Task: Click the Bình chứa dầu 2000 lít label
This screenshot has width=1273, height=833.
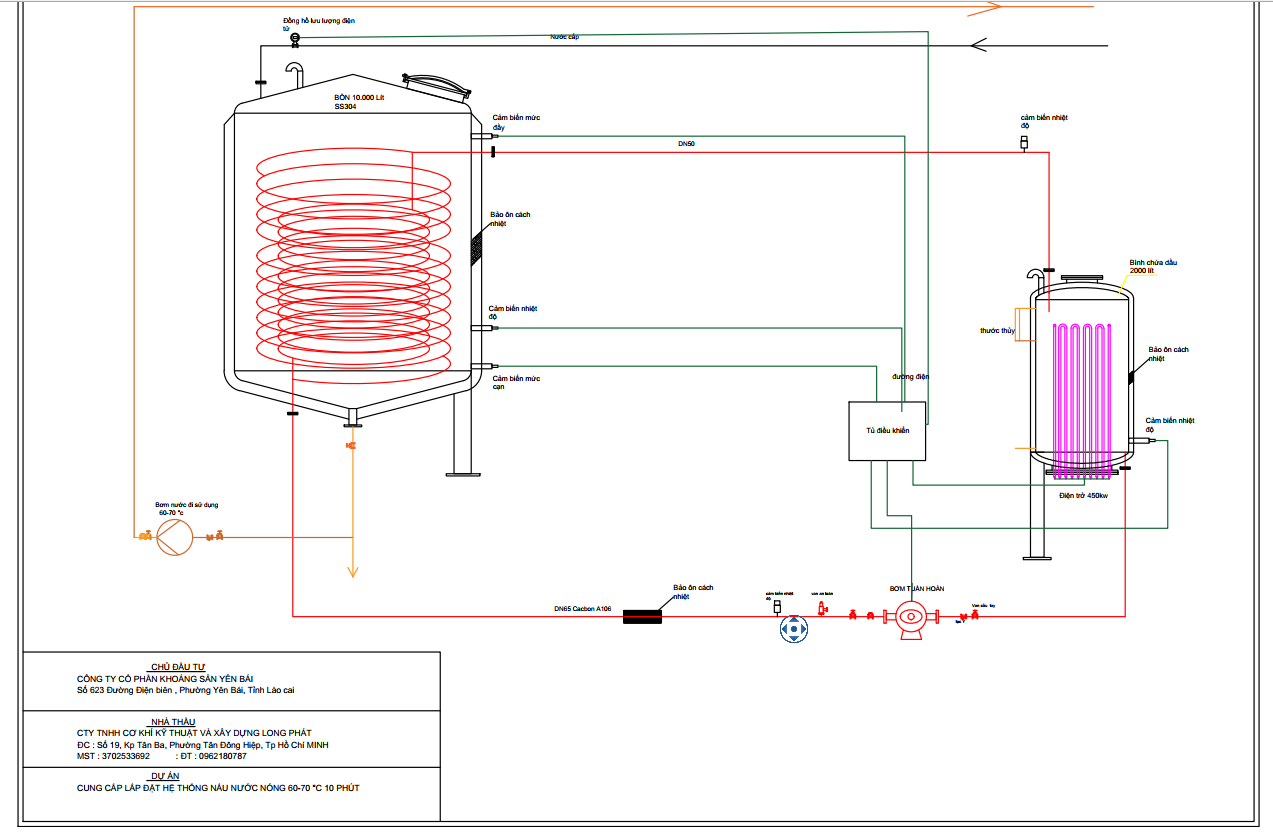Action: [x=1154, y=266]
